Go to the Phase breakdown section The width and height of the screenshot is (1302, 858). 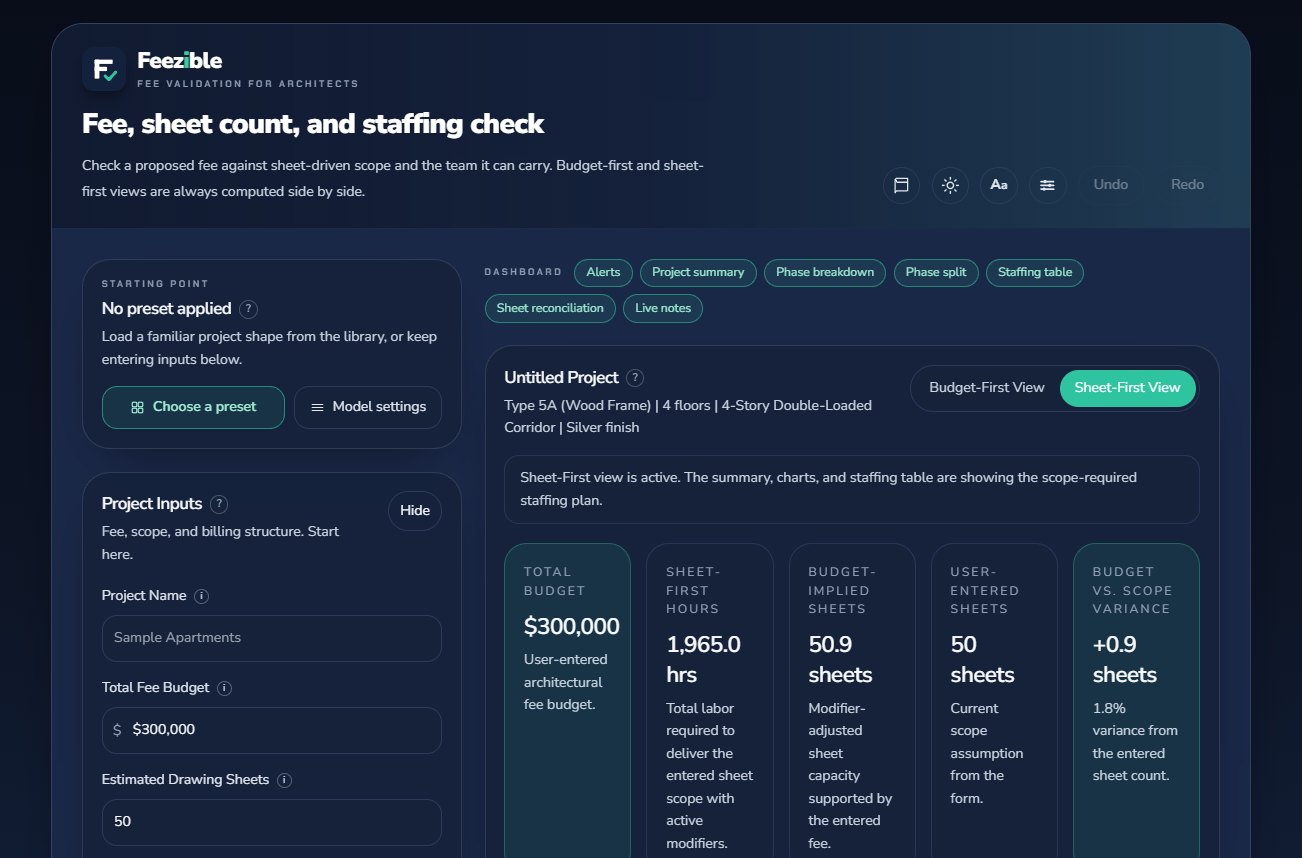pos(825,272)
